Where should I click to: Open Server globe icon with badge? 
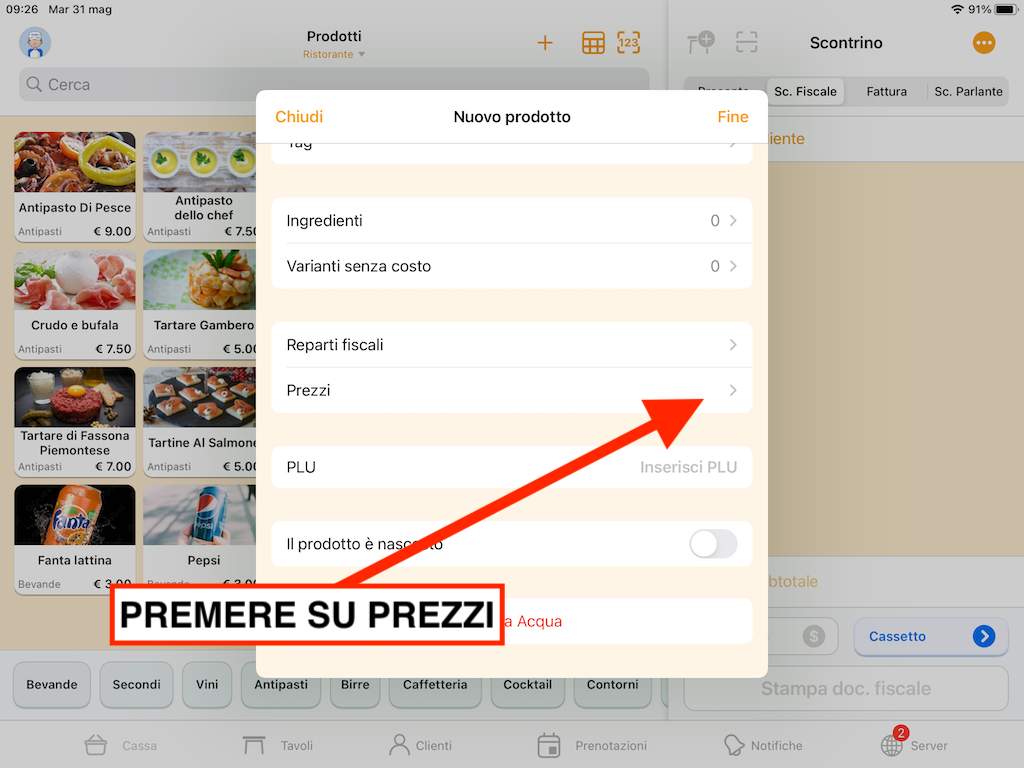click(893, 743)
